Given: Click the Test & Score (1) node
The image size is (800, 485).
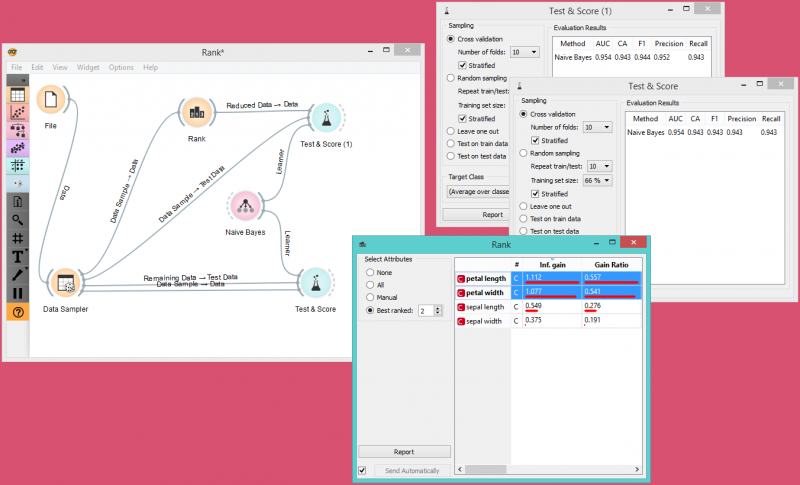Looking at the screenshot, I should 325,118.
